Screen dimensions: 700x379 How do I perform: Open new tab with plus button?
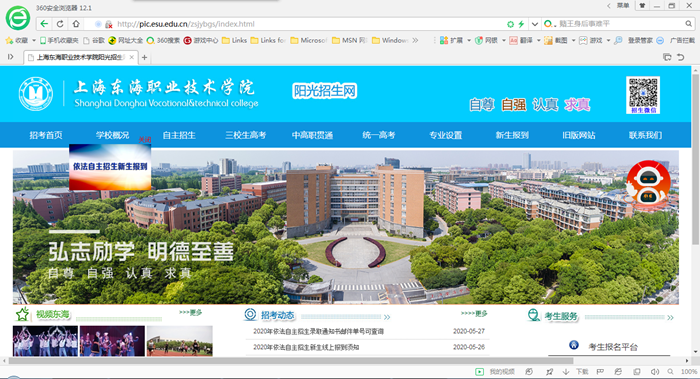(x=144, y=57)
